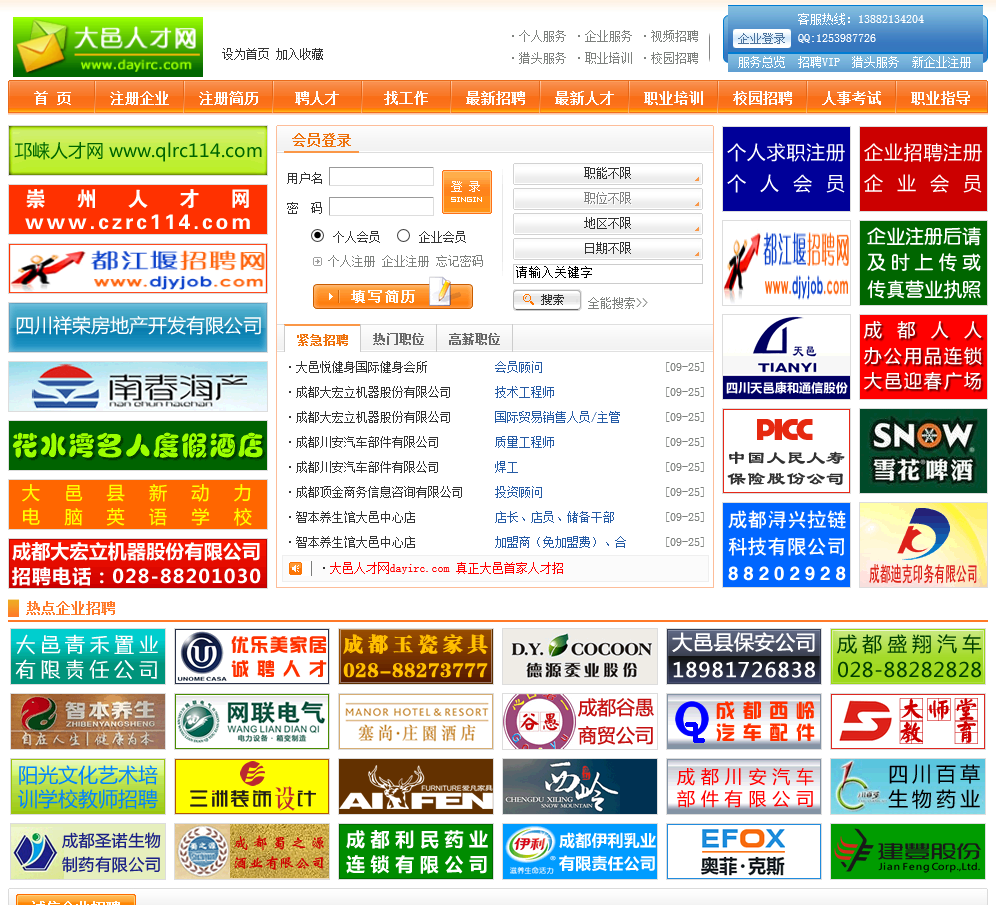Click the orange 登录 SINGIN button
The height and width of the screenshot is (905, 996).
coord(467,192)
